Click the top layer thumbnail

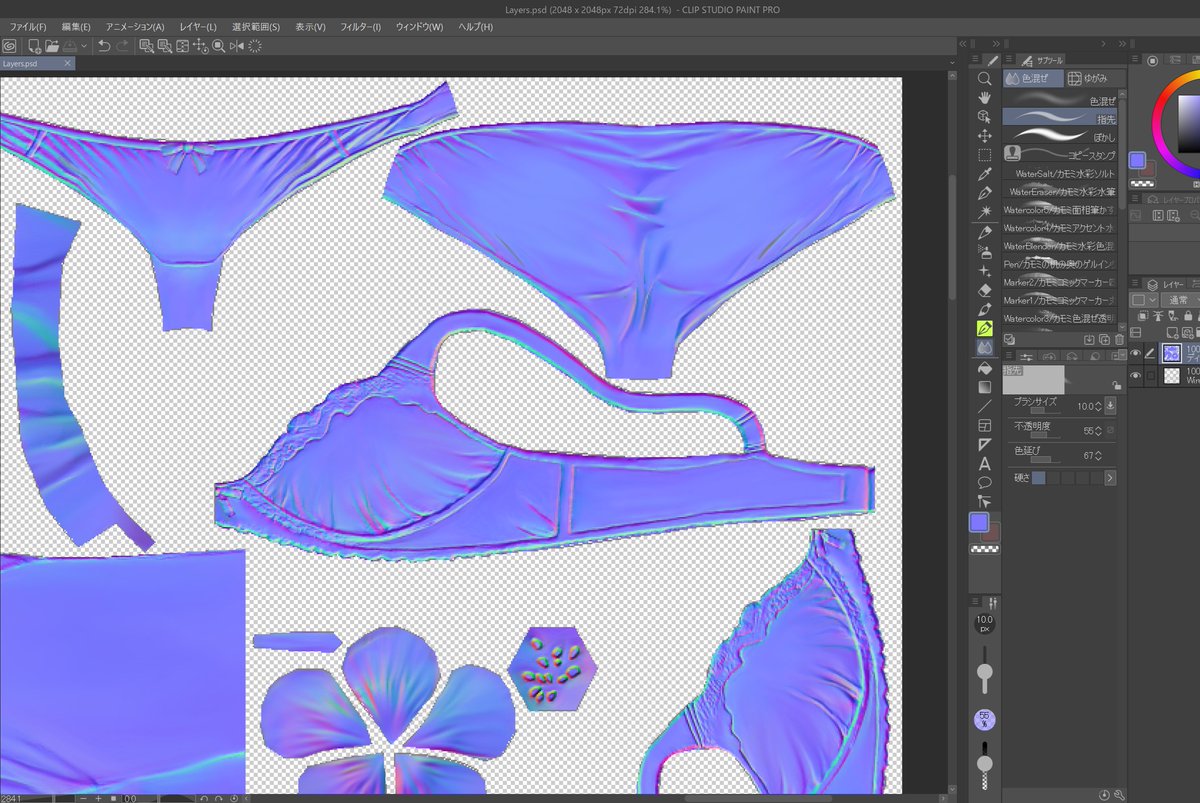coord(1171,352)
